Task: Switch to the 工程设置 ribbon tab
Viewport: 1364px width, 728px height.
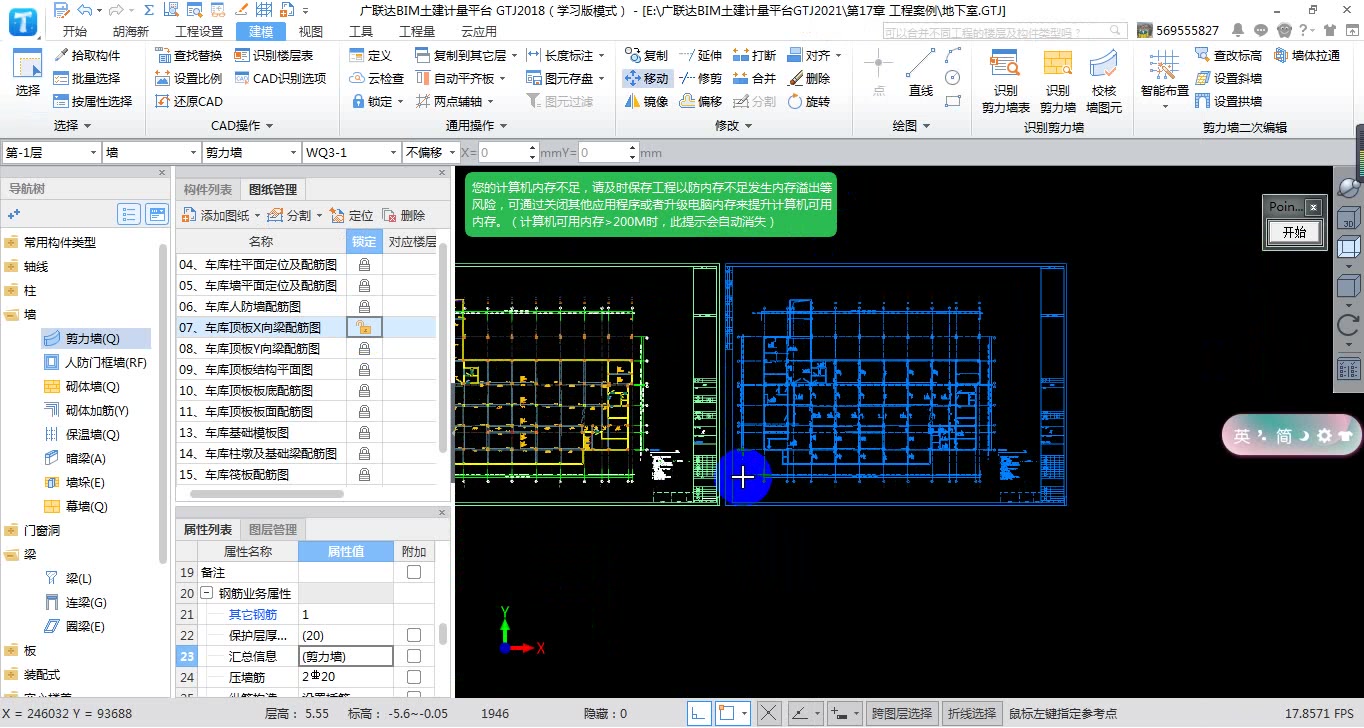Action: (x=198, y=31)
